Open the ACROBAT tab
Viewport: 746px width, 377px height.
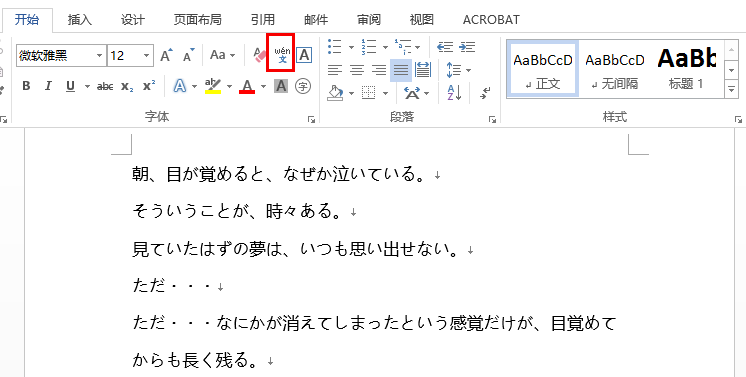491,20
